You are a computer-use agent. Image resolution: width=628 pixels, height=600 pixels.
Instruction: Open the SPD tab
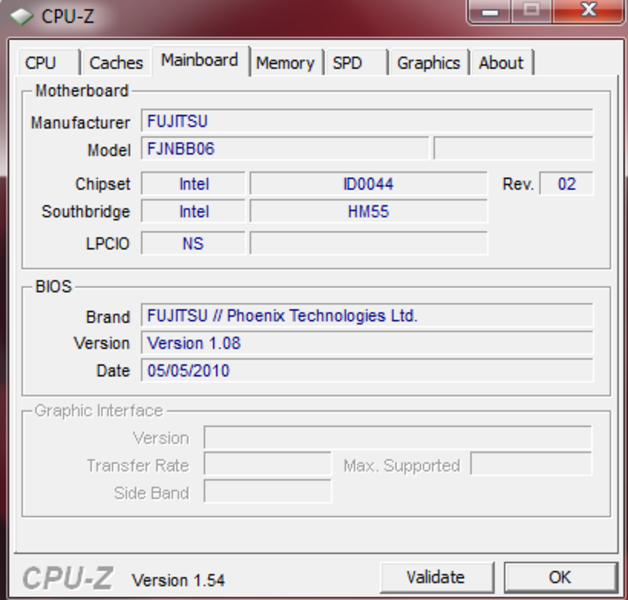click(x=356, y=62)
